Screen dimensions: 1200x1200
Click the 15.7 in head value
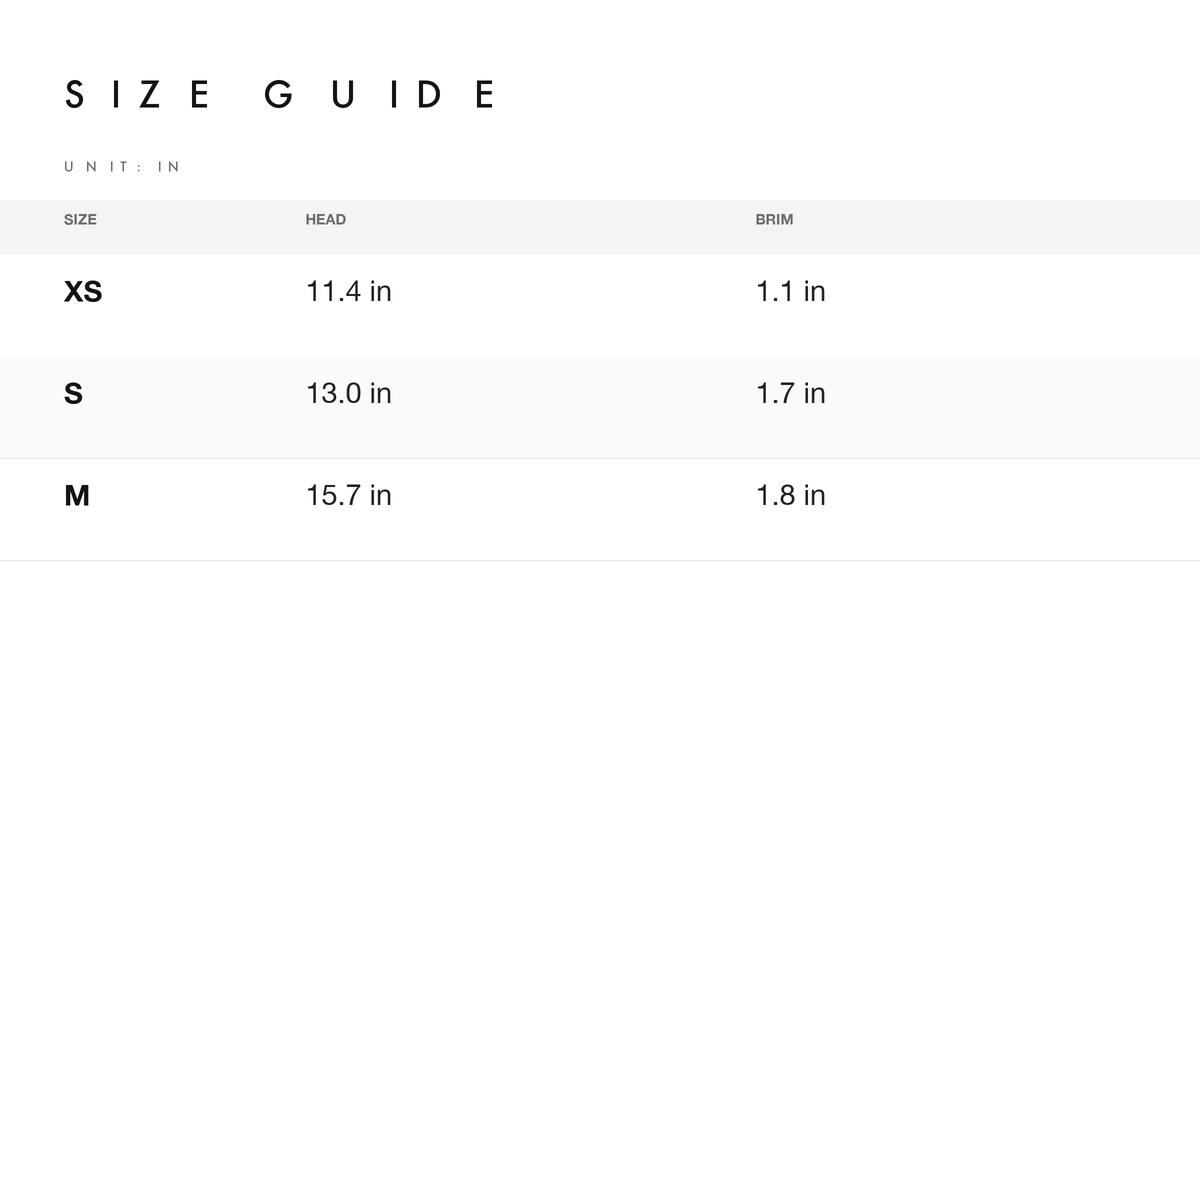click(349, 496)
